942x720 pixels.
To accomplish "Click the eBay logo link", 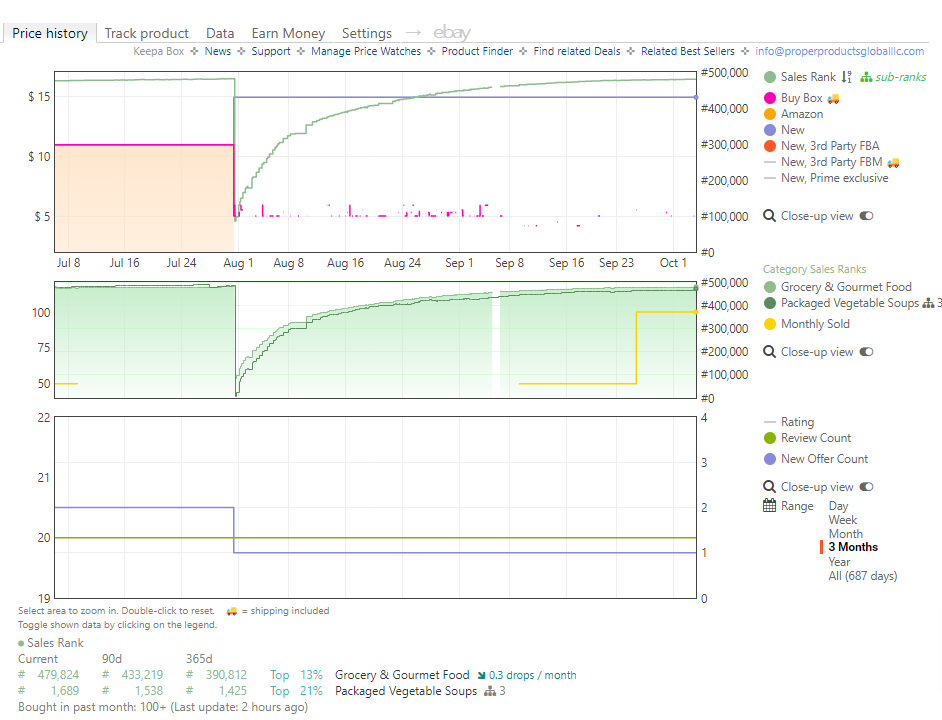I will click(x=452, y=32).
